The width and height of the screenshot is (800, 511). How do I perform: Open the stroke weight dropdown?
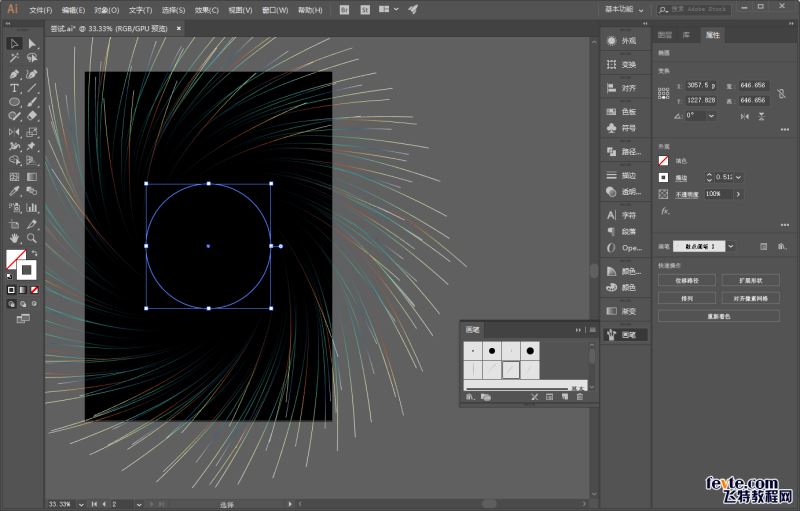pos(738,177)
